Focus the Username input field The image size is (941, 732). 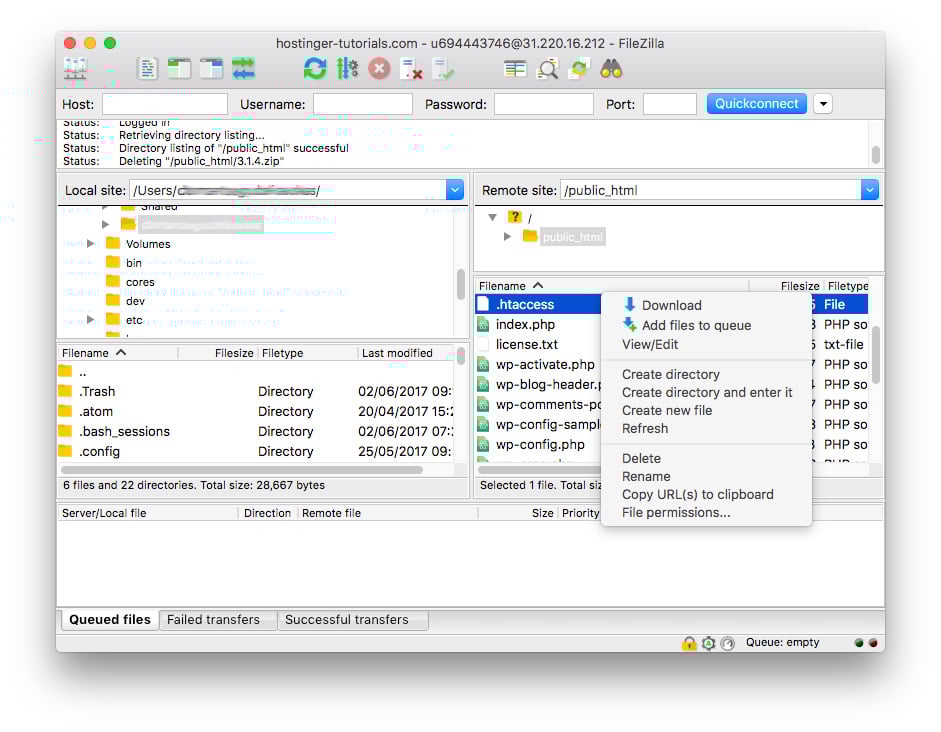pyautogui.click(x=362, y=104)
